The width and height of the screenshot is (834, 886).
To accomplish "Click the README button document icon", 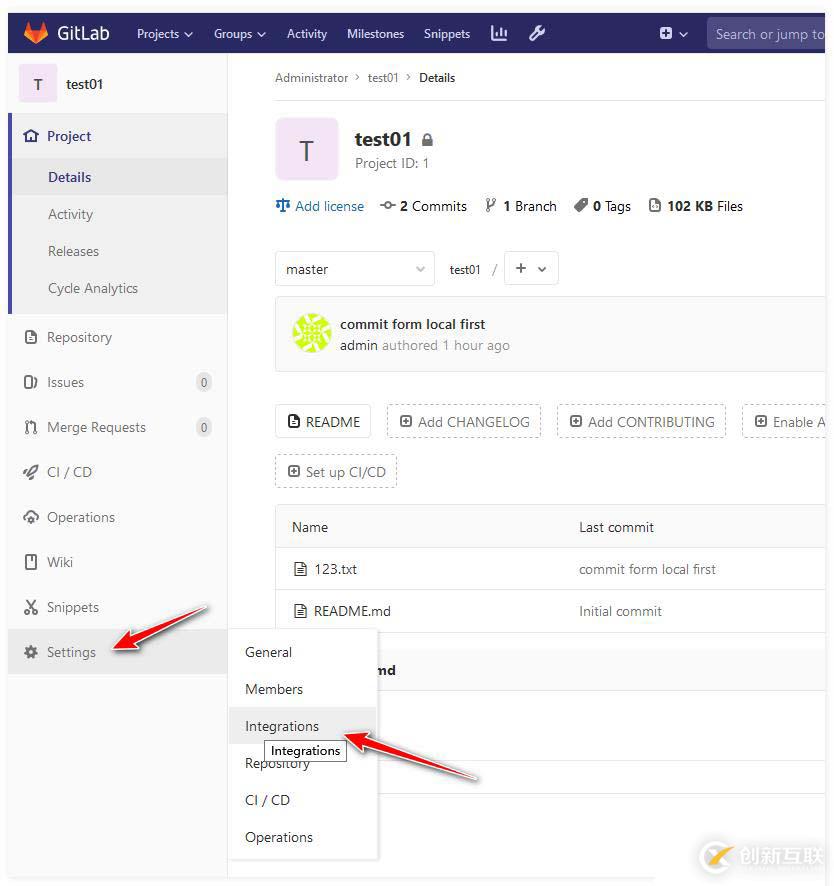I will click(x=293, y=421).
